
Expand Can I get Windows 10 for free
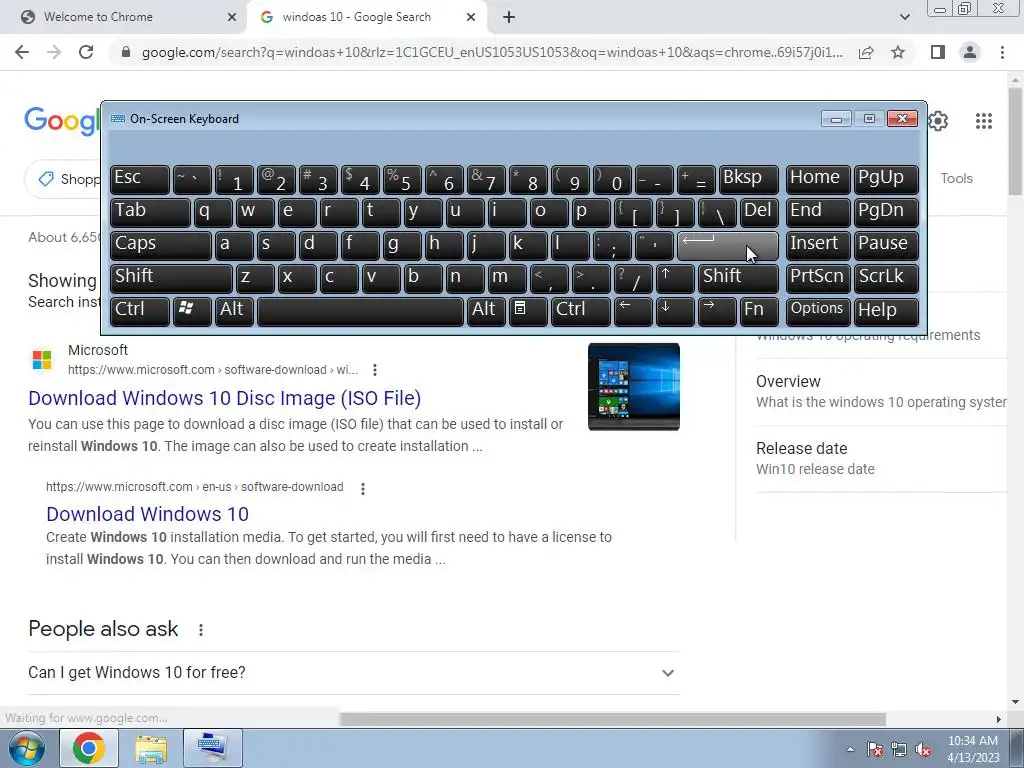[x=353, y=673]
